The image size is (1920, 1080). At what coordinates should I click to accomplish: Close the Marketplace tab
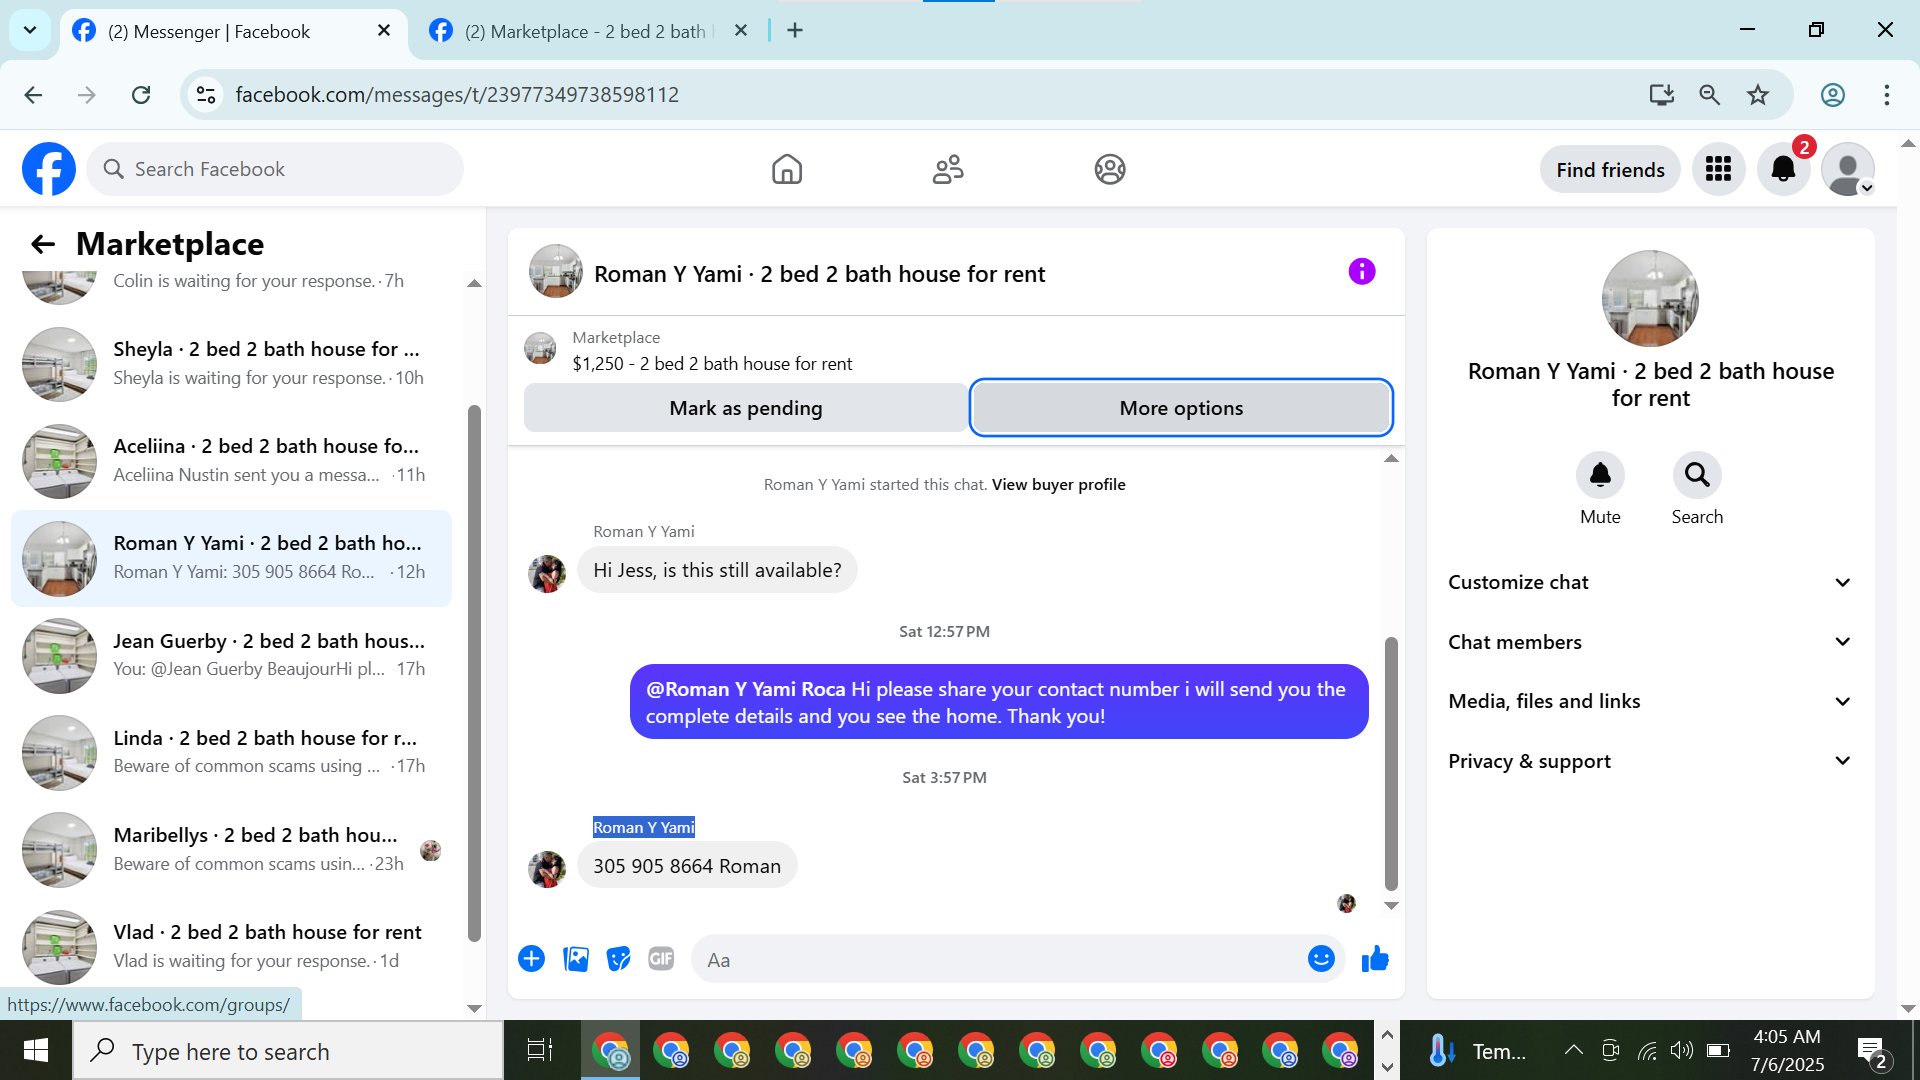coord(741,31)
